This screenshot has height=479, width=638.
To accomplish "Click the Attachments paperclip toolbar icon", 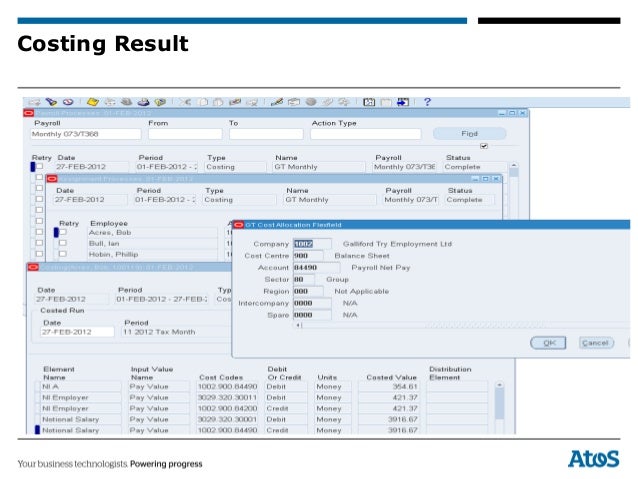I will [328, 102].
